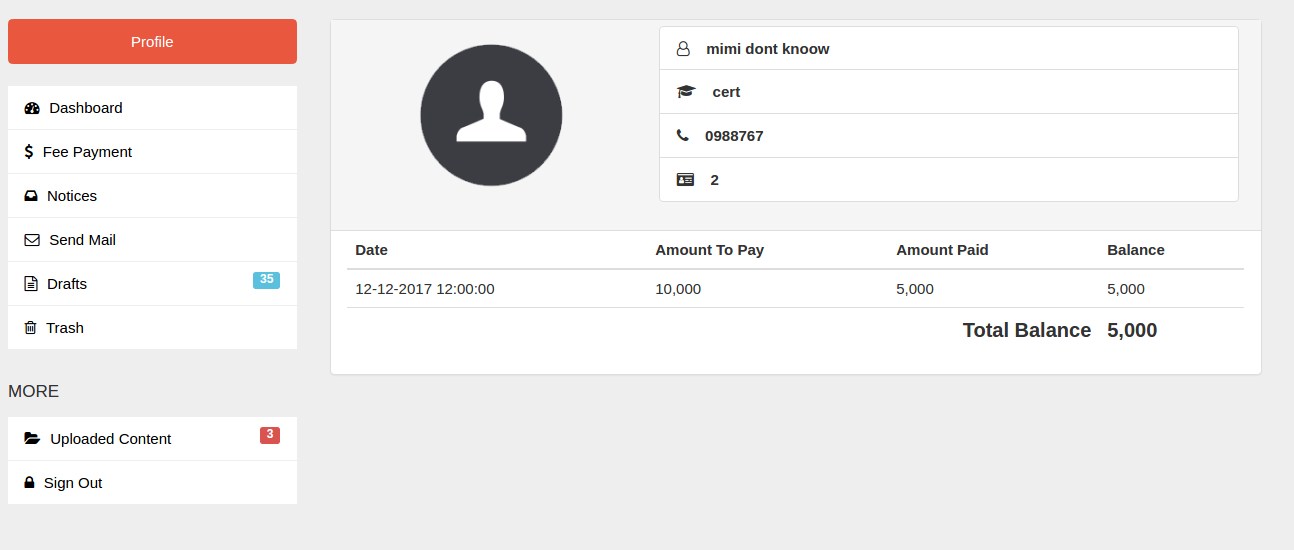Click the Drafts count badge 35
The height and width of the screenshot is (550, 1294).
(x=267, y=280)
